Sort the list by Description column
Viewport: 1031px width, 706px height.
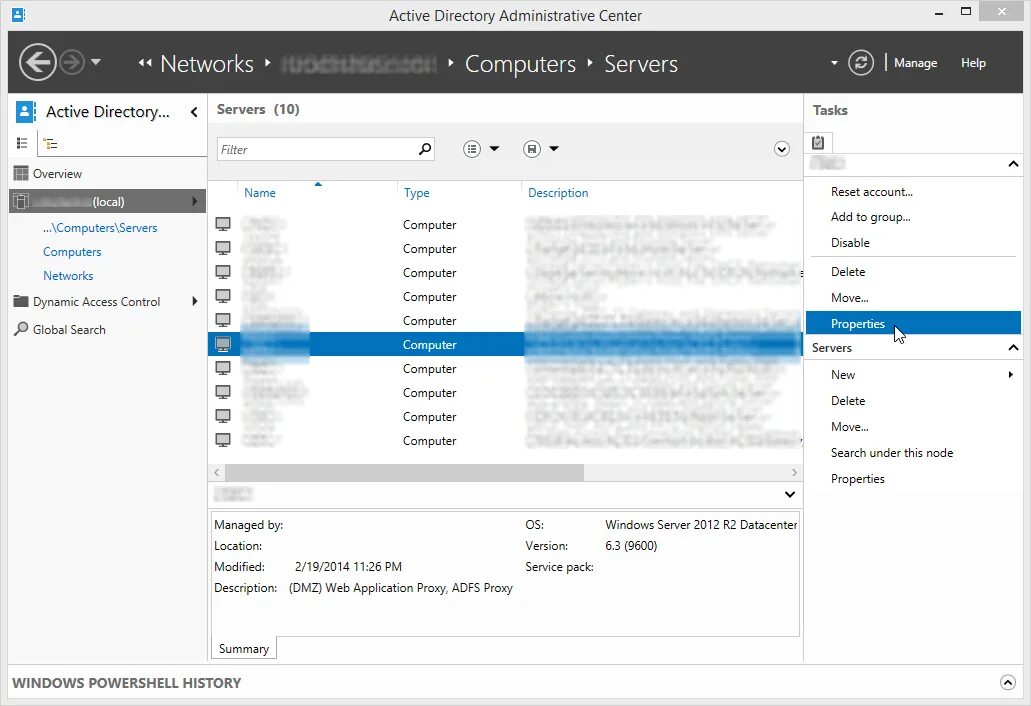coord(558,193)
